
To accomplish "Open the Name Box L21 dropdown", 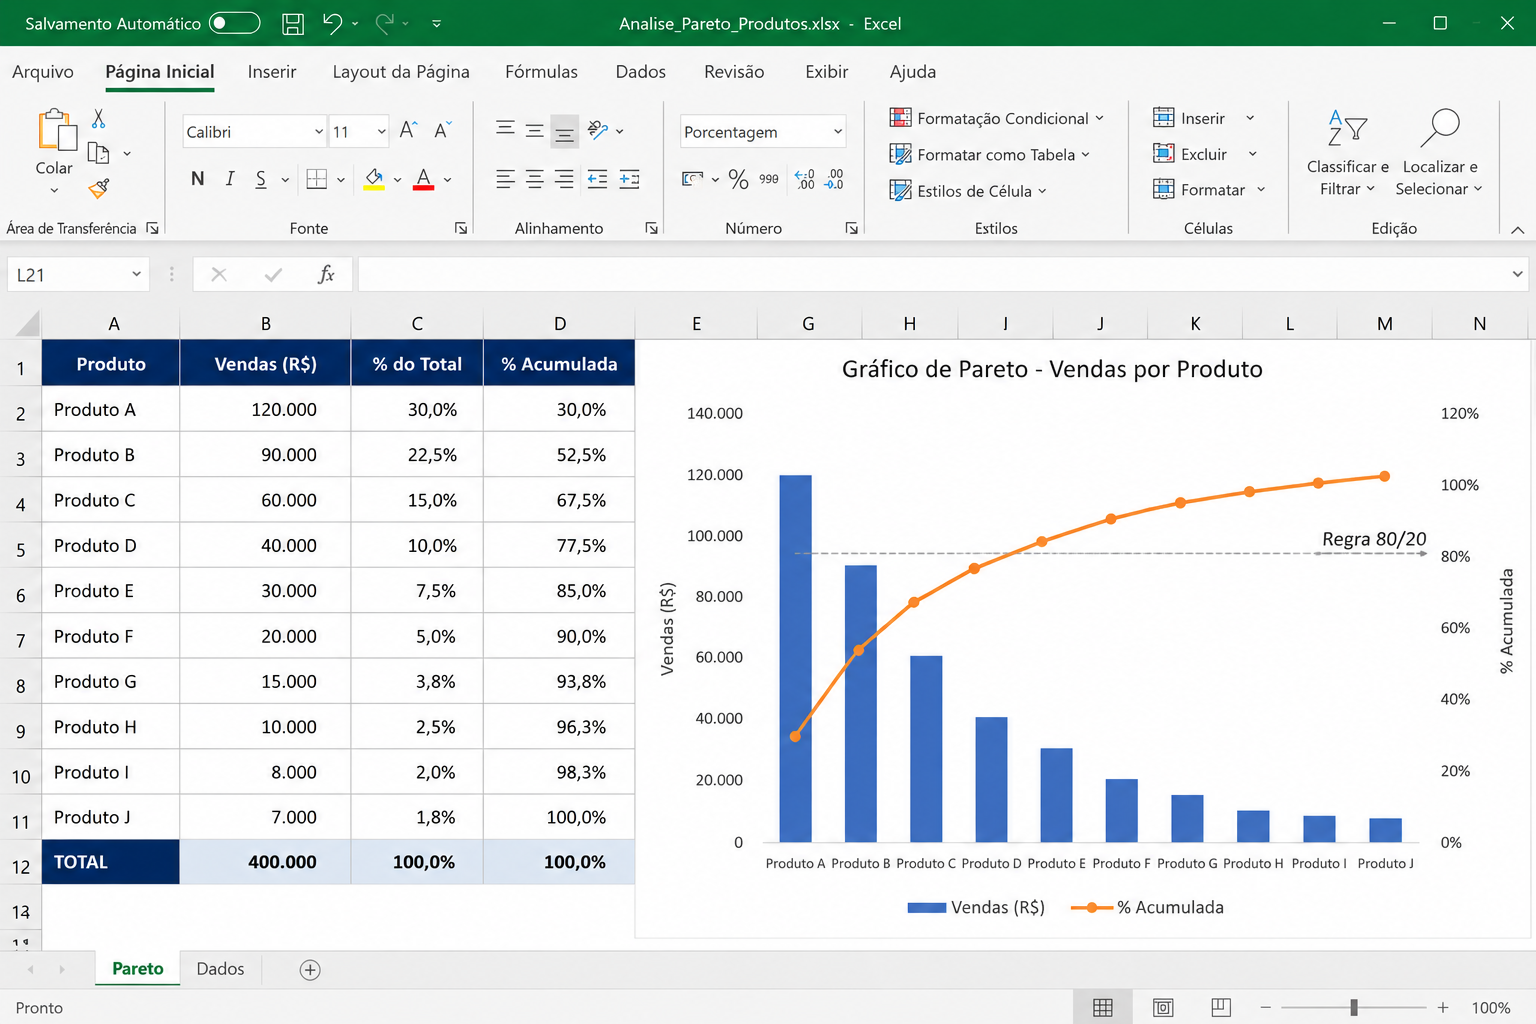I will coord(136,275).
